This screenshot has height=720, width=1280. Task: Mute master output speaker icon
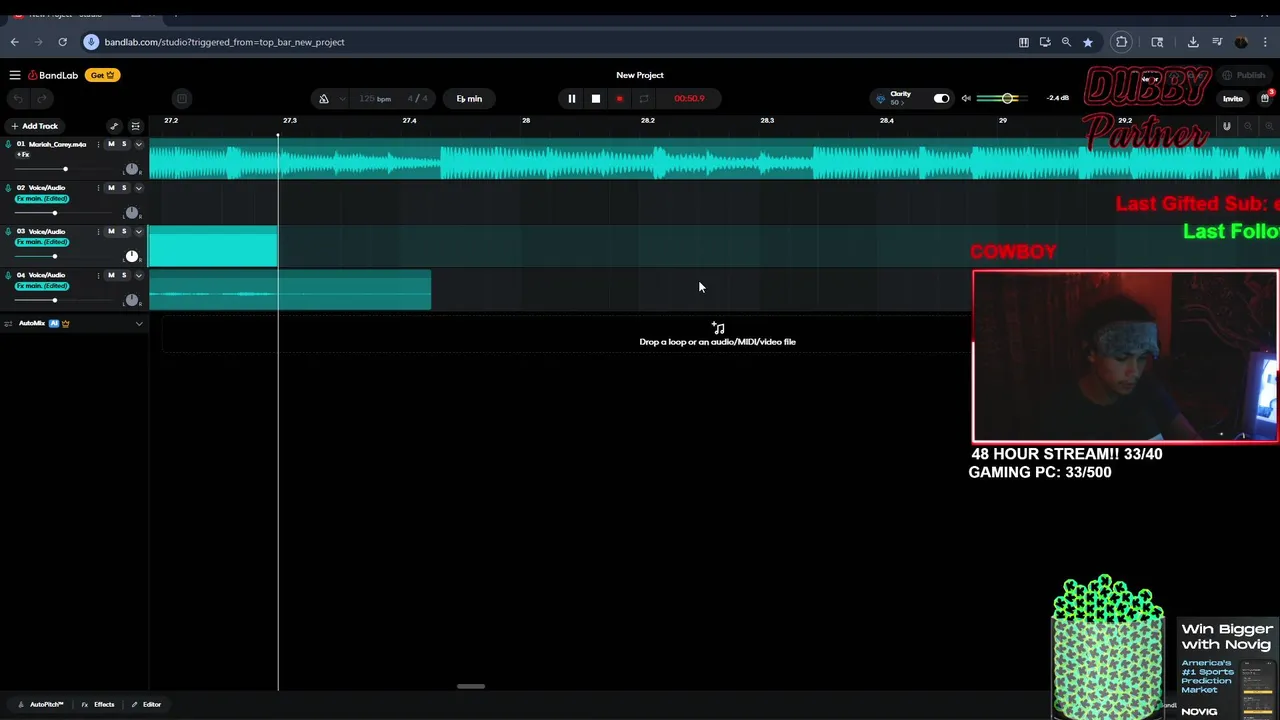point(966,98)
